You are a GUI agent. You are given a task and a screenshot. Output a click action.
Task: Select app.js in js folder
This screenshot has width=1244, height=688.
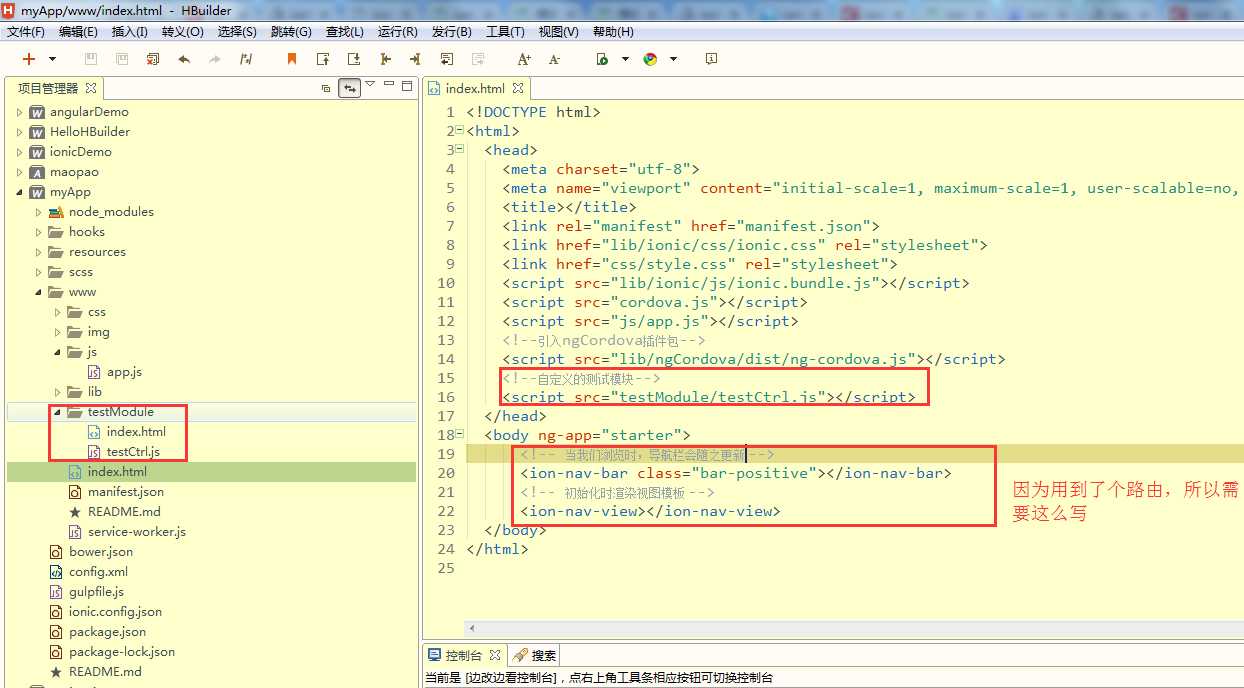pyautogui.click(x=124, y=372)
